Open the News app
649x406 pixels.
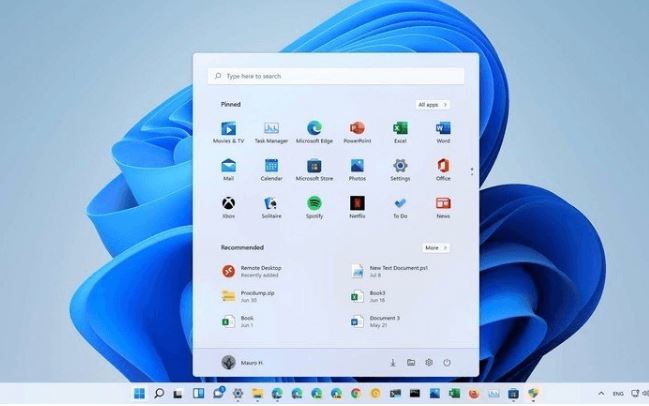[x=443, y=207]
